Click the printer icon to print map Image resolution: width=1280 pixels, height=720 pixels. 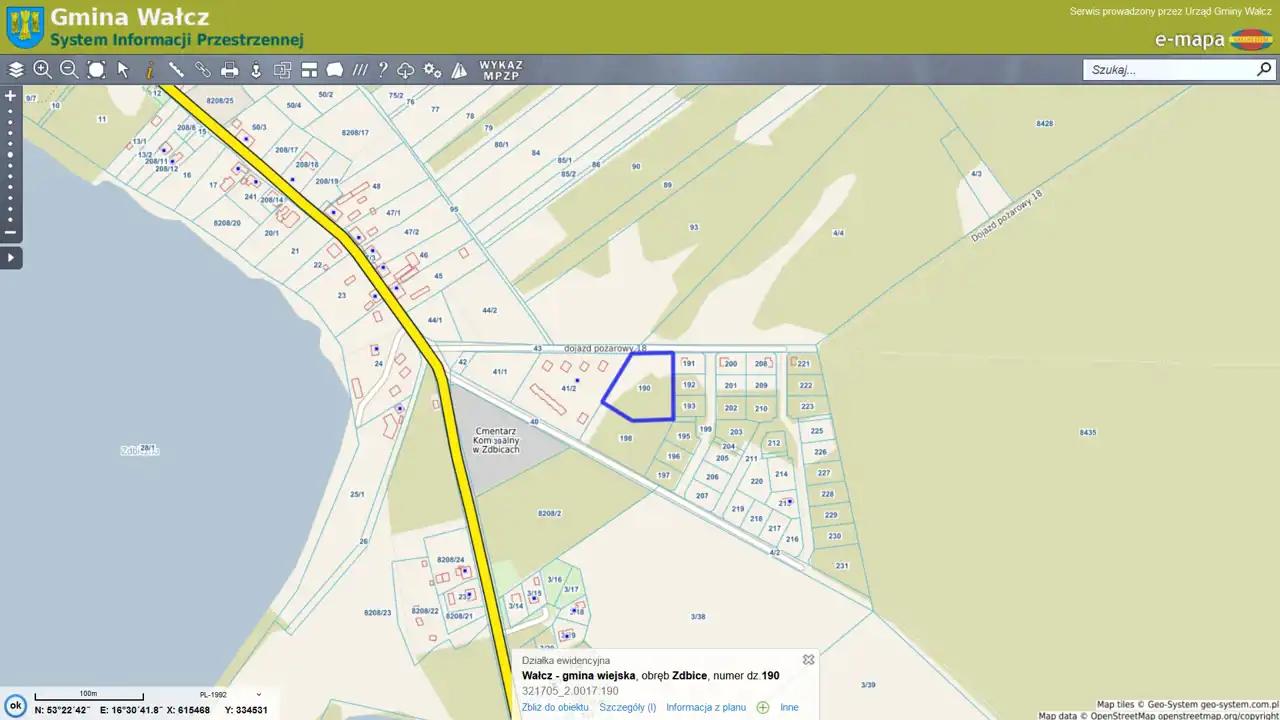click(x=230, y=70)
